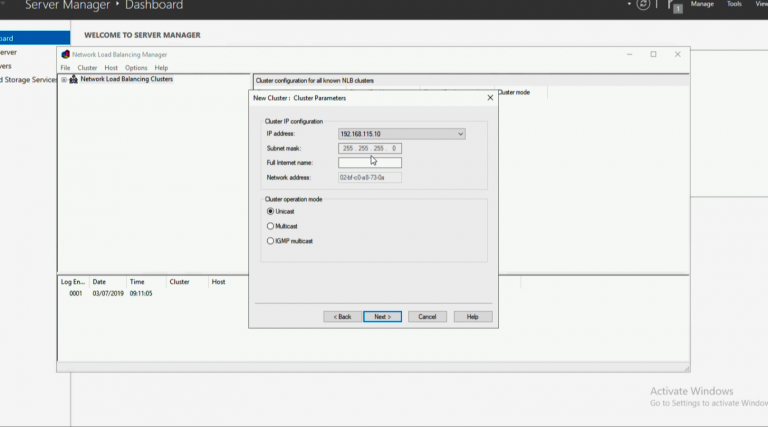Click the NLB Manager title bar icon
This screenshot has width=768, height=427.
66,54
